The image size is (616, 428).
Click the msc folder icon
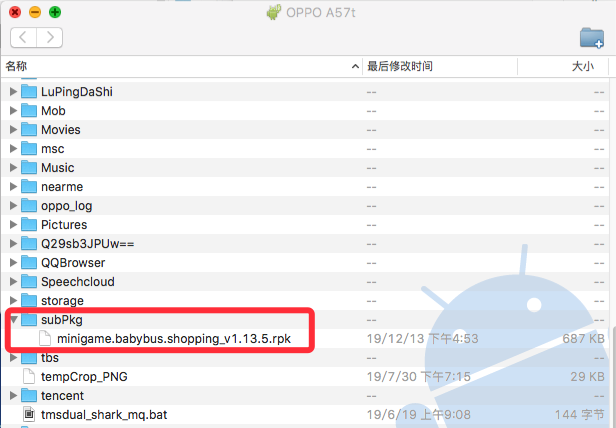pyautogui.click(x=29, y=149)
